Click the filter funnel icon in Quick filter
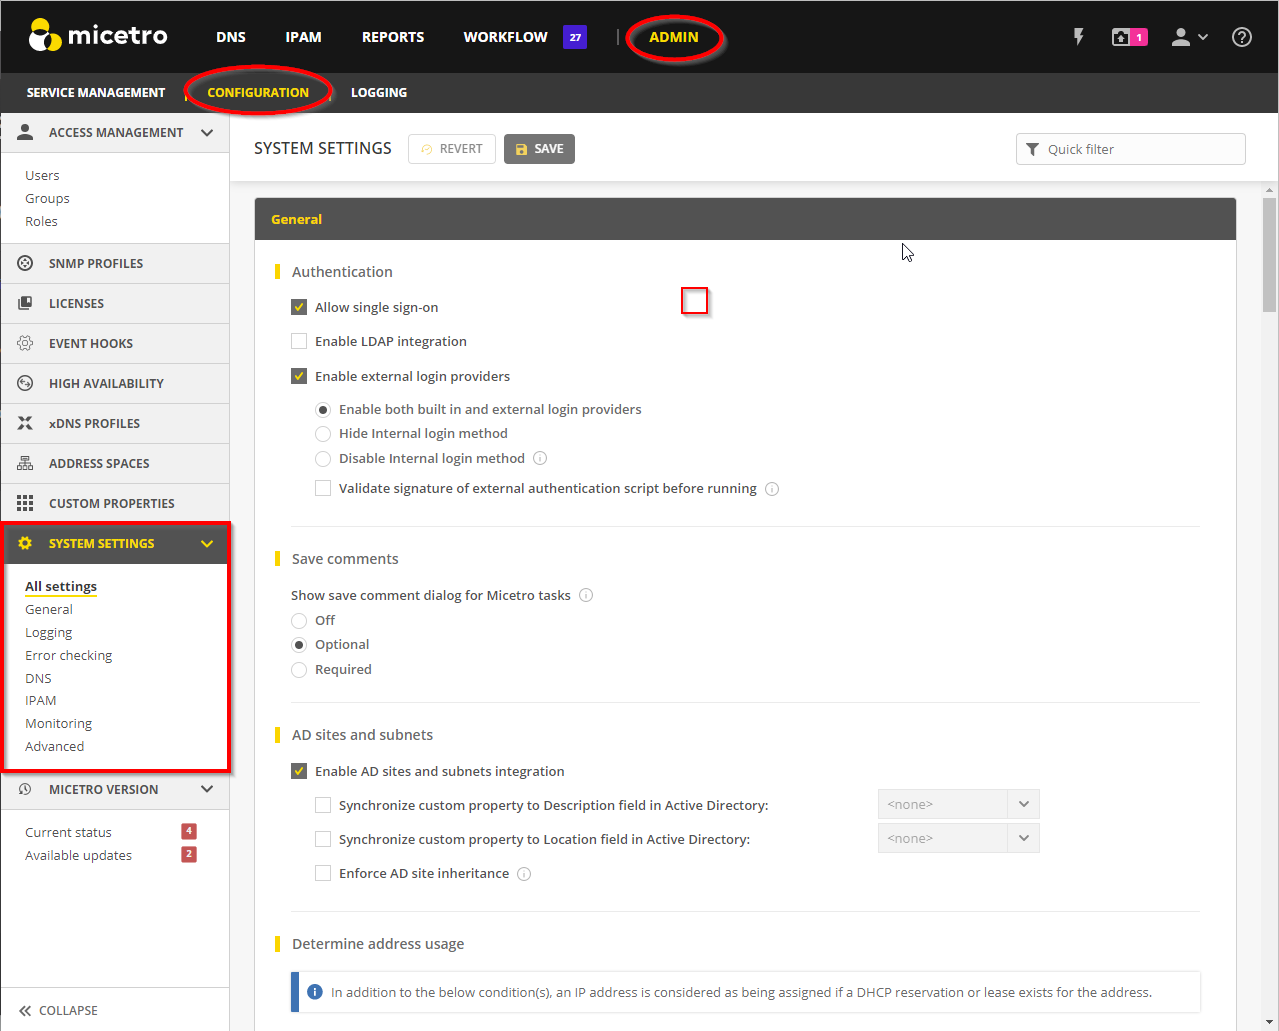Screen dimensions: 1279x1031 [x=1033, y=149]
